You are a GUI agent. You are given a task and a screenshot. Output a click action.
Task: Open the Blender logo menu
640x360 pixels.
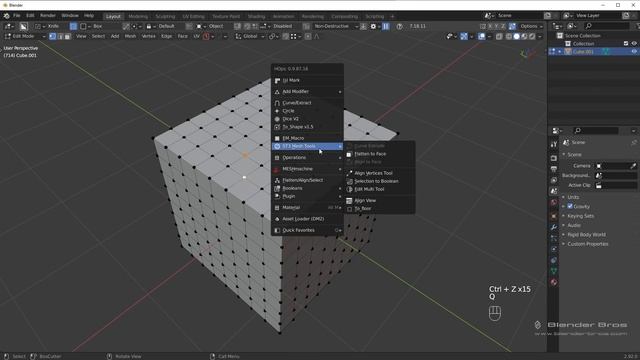(7, 16)
